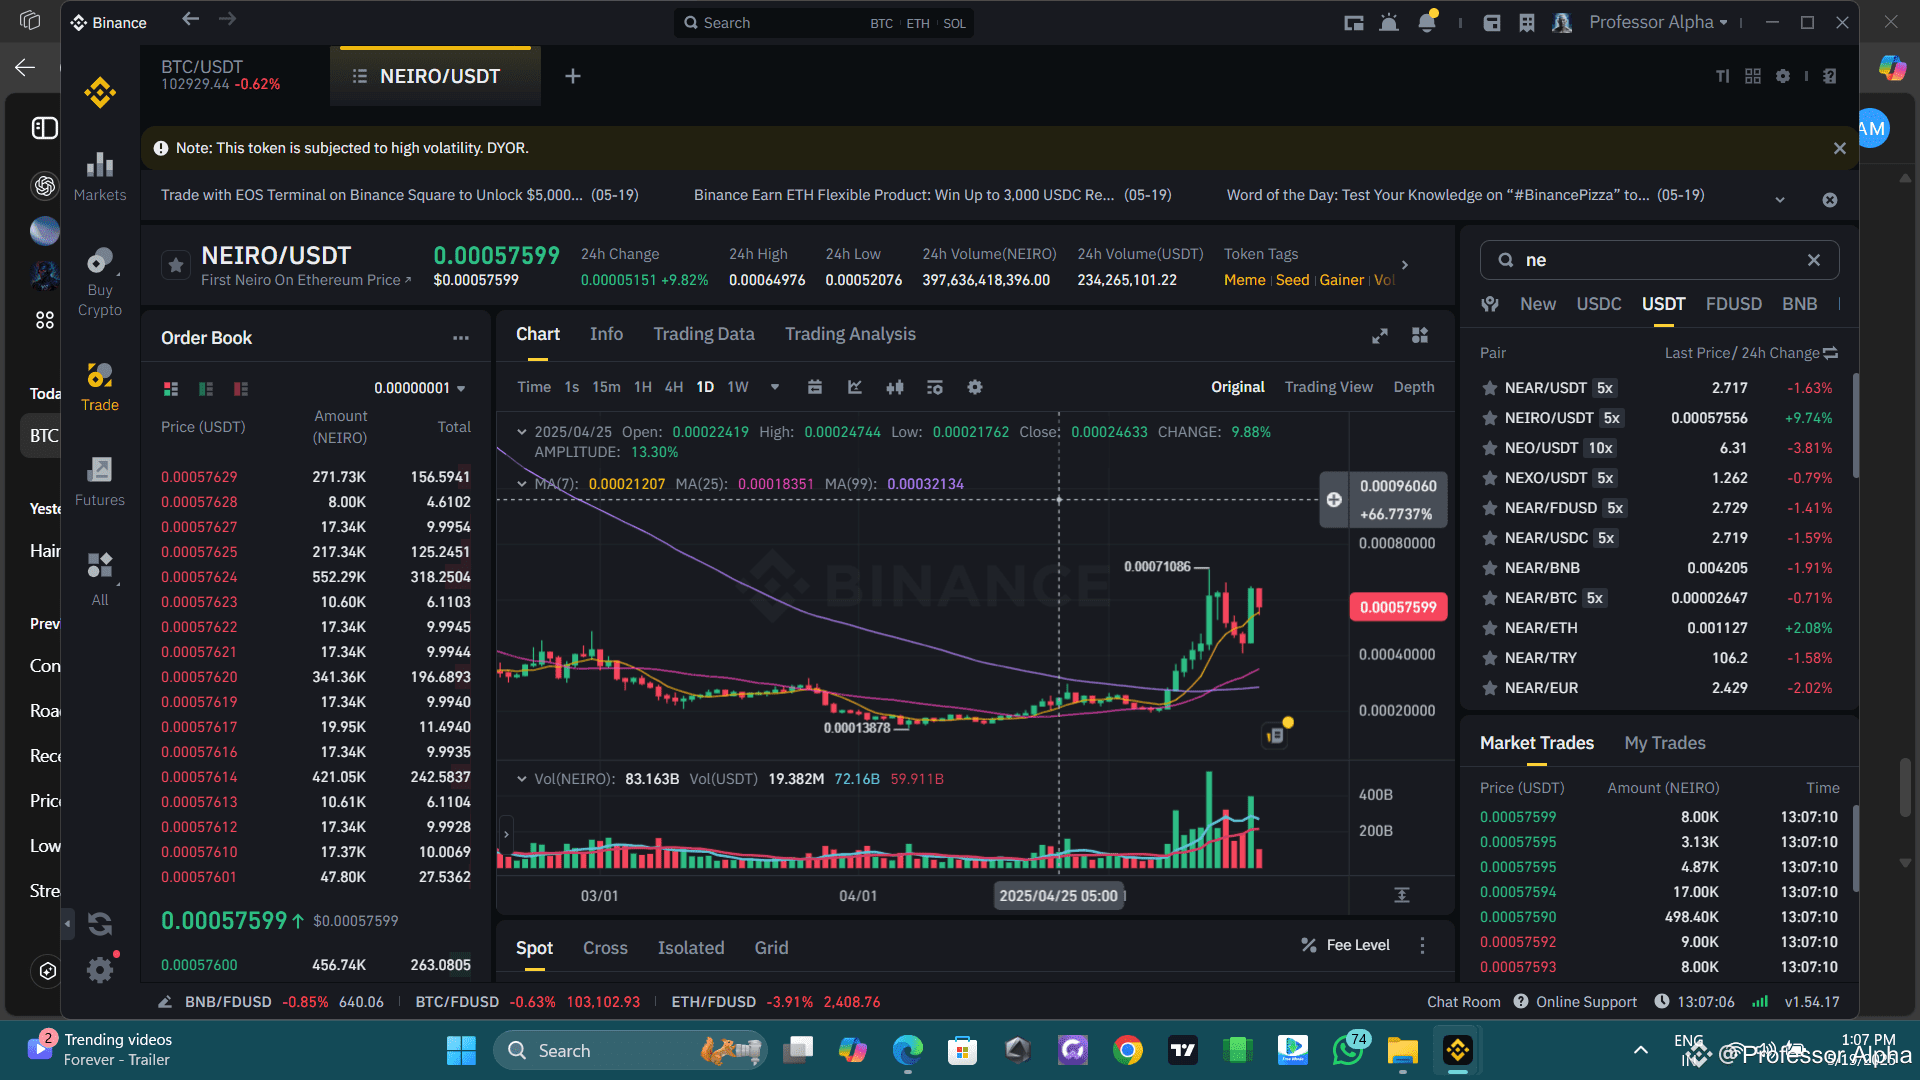
Task: Select the combined order book view
Action: [x=171, y=388]
